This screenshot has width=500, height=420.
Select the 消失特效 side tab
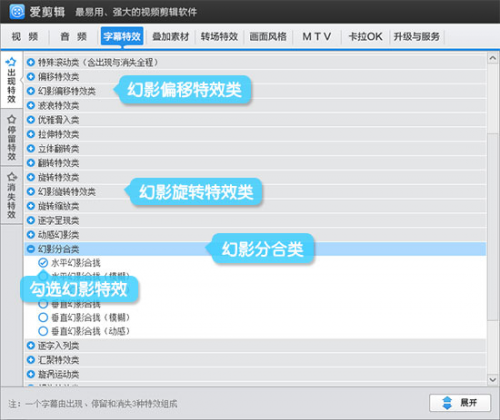(11, 195)
